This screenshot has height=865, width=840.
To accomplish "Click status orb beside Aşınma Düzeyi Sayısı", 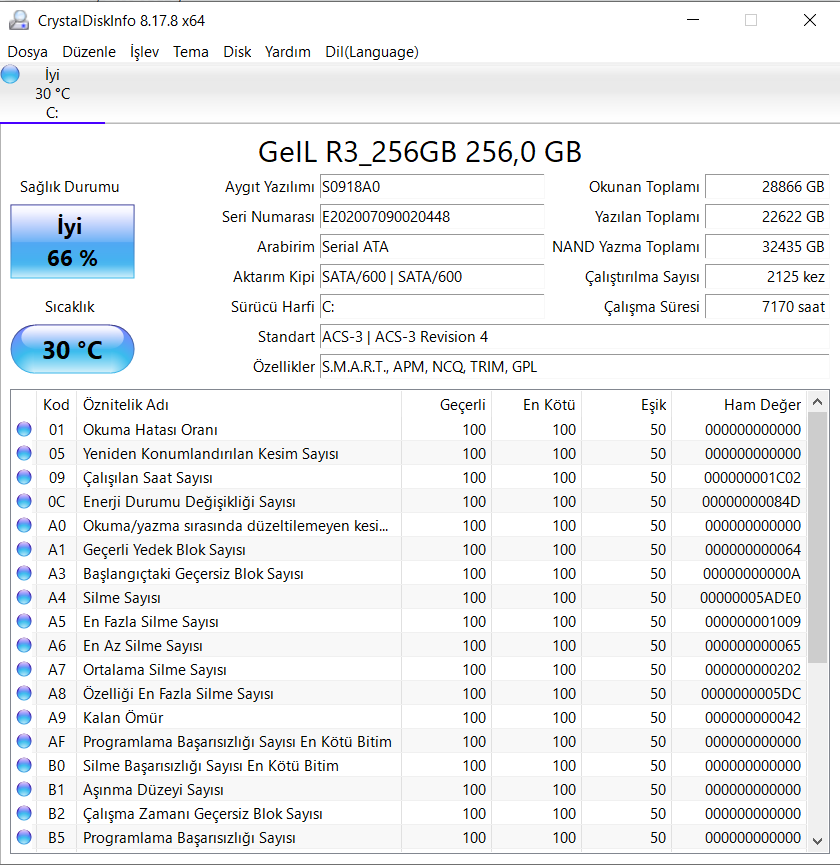I will pos(24,790).
